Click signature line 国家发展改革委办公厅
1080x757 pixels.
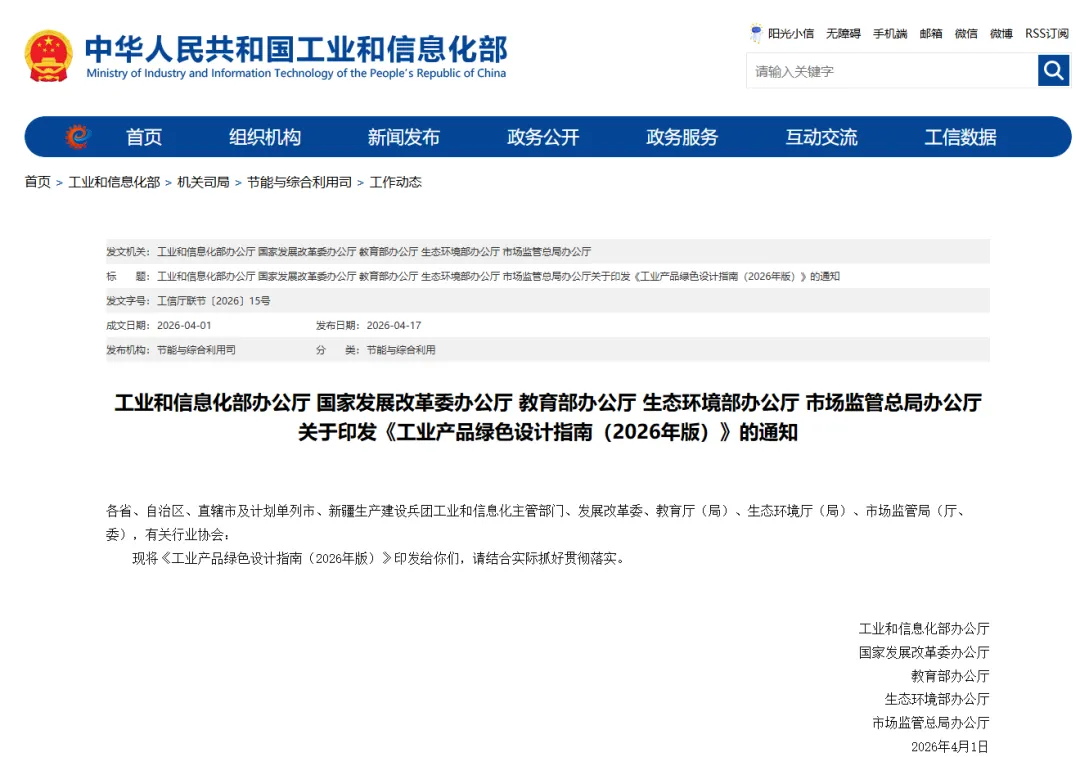pyautogui.click(x=924, y=652)
